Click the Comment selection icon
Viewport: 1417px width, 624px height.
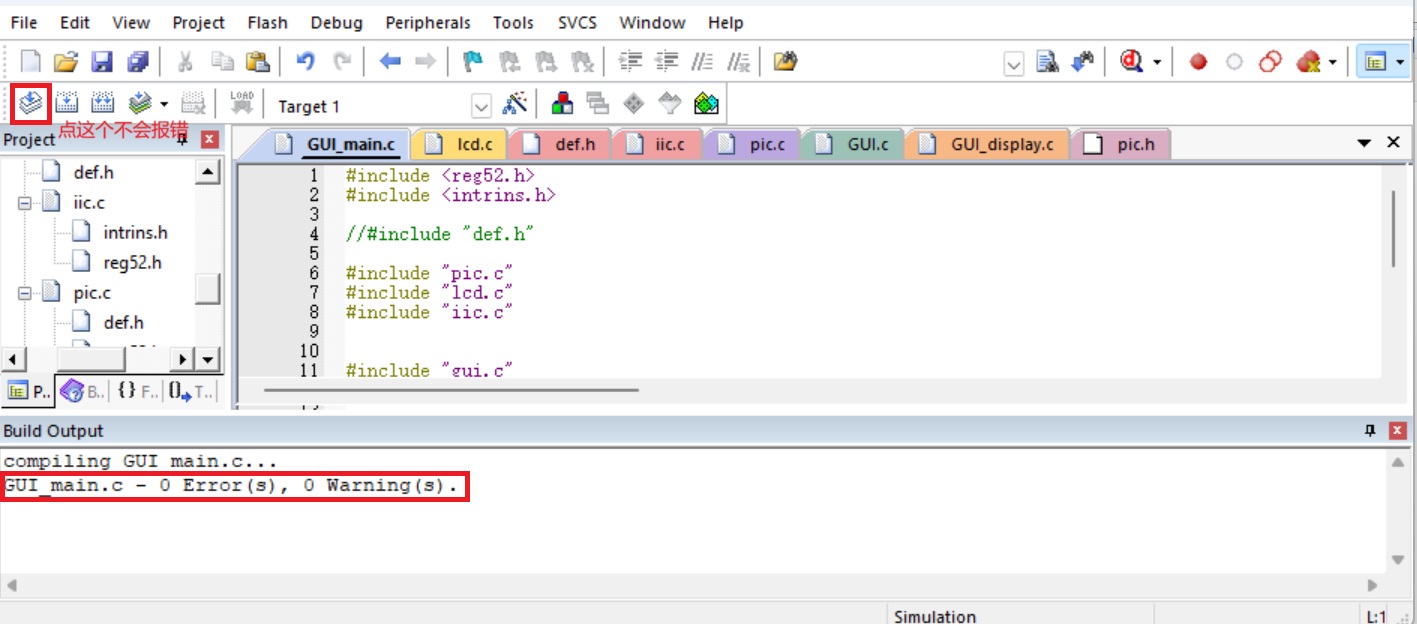pos(703,62)
